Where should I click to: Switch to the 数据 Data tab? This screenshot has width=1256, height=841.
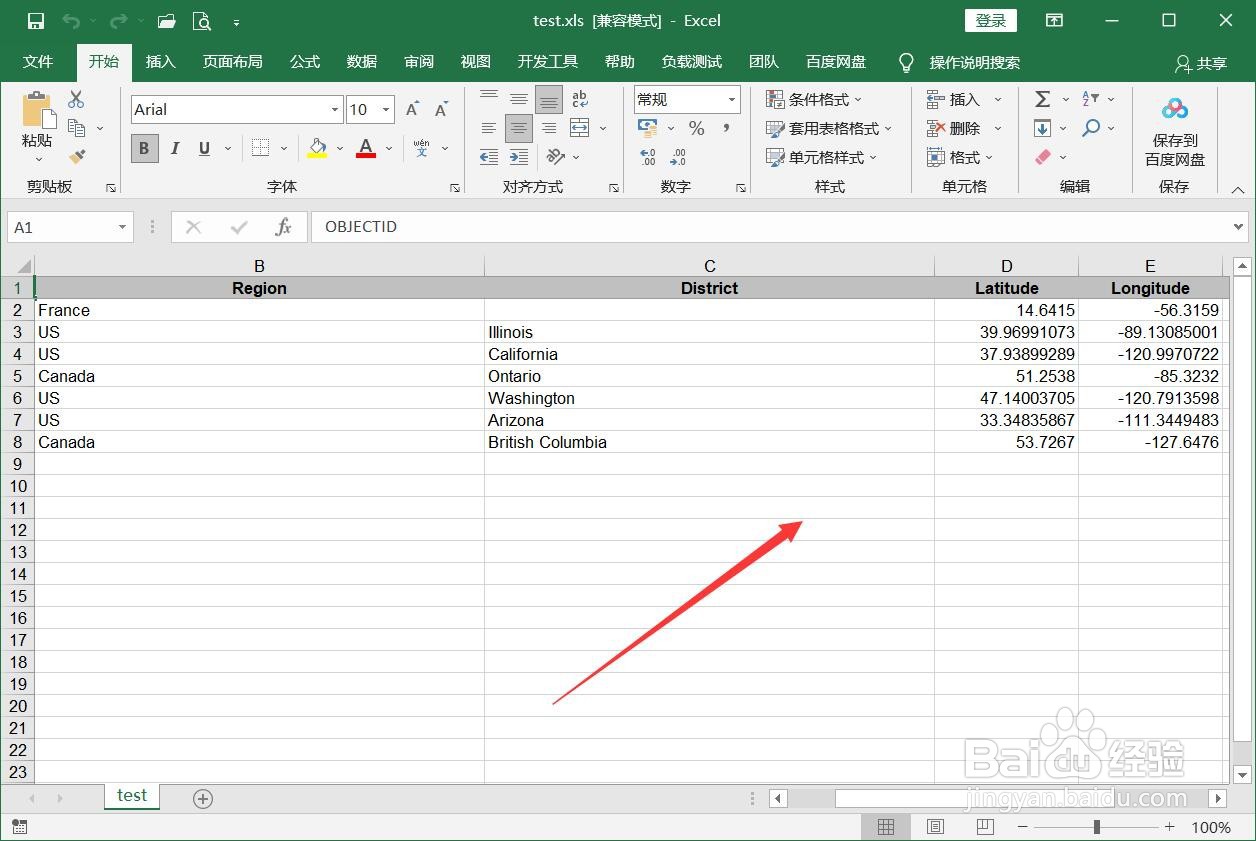click(x=362, y=62)
